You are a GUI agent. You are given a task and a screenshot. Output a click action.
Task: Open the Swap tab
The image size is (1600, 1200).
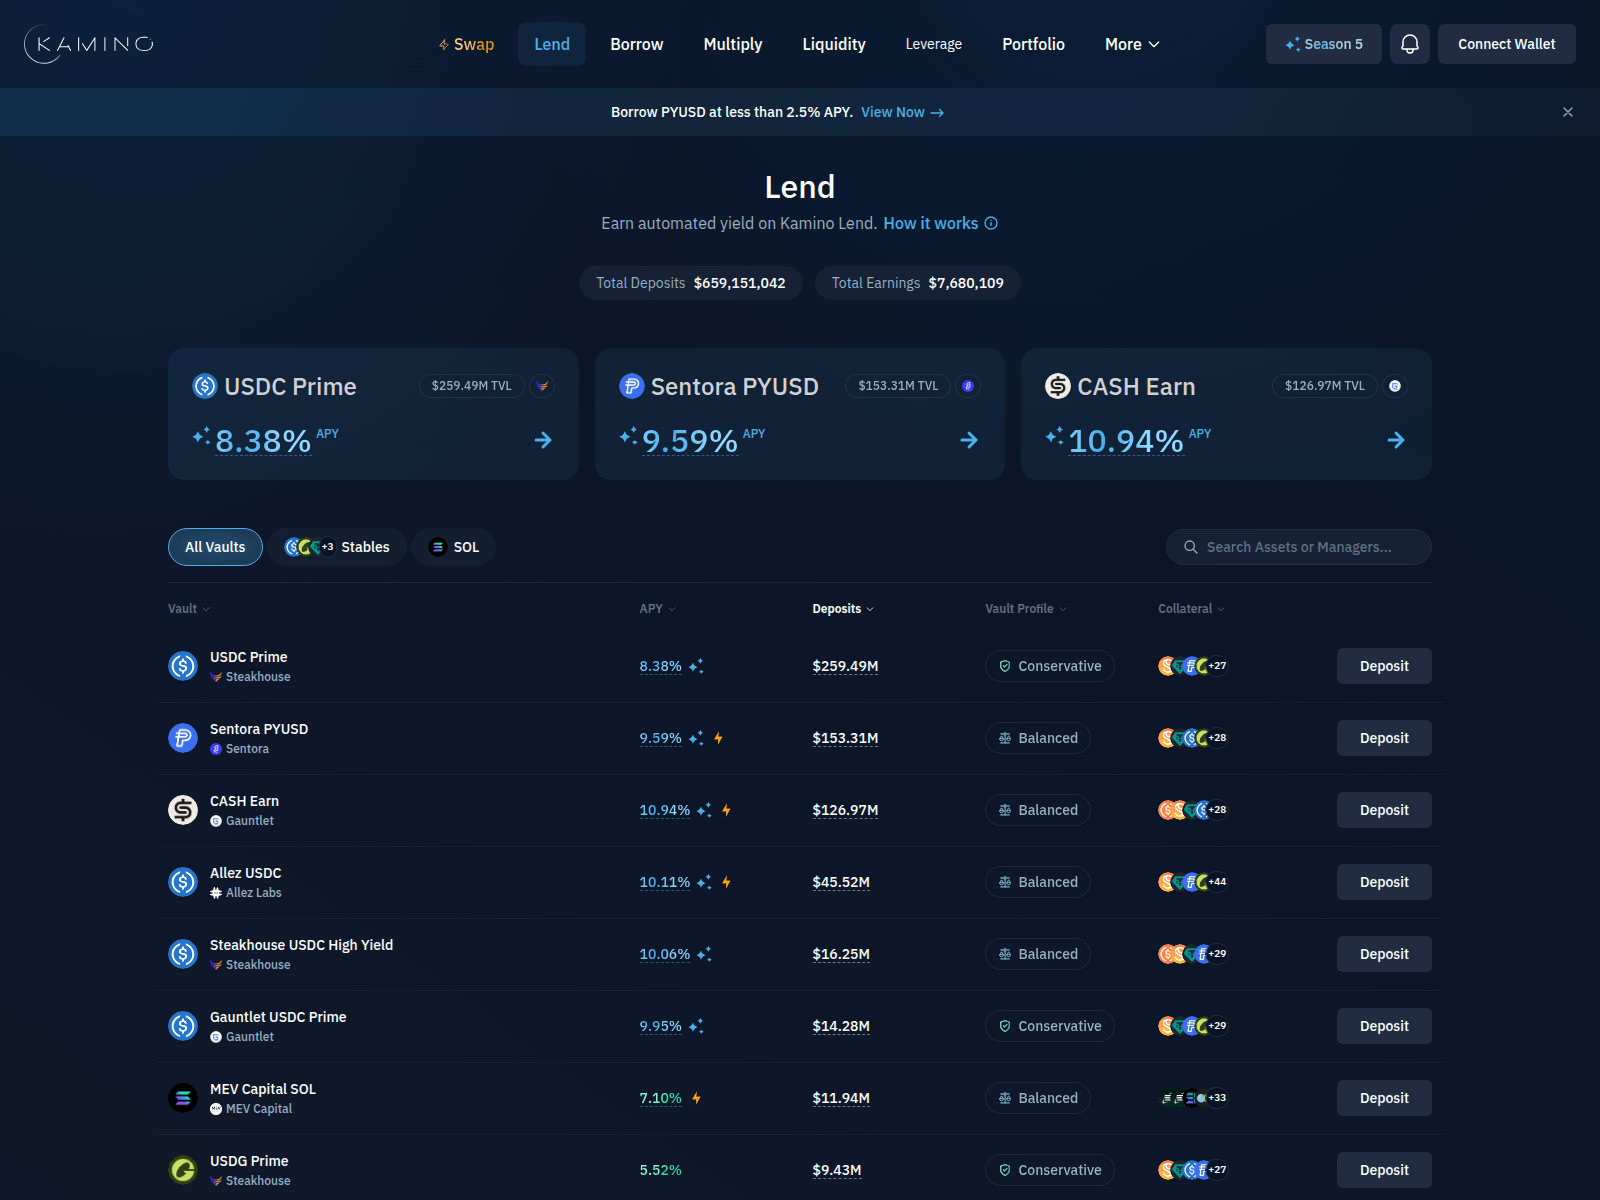tap(466, 44)
